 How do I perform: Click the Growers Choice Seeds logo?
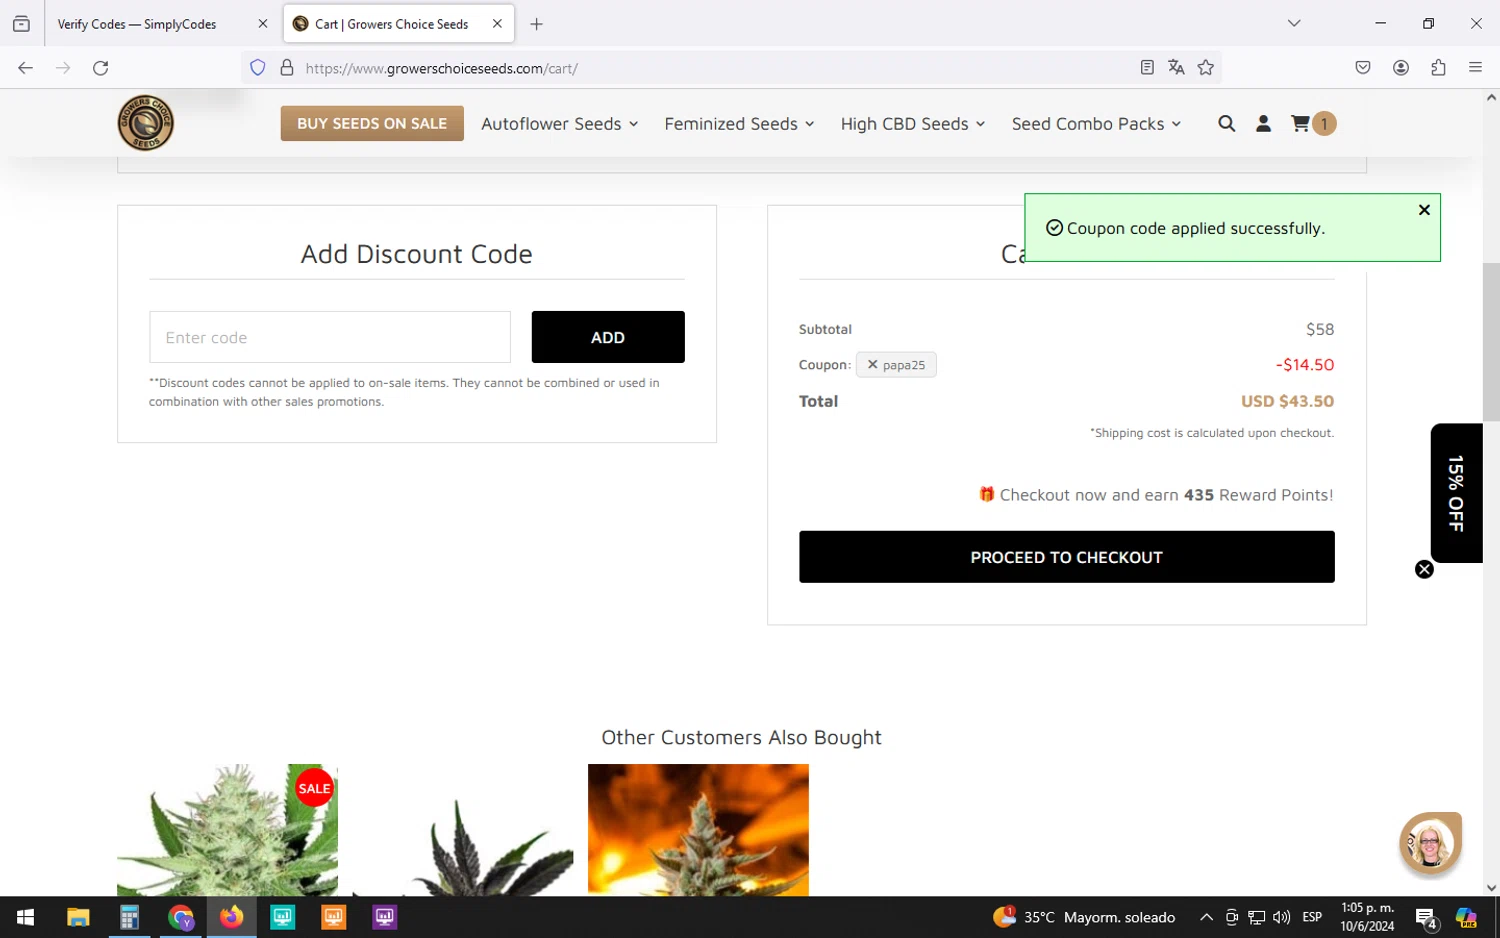(x=146, y=123)
